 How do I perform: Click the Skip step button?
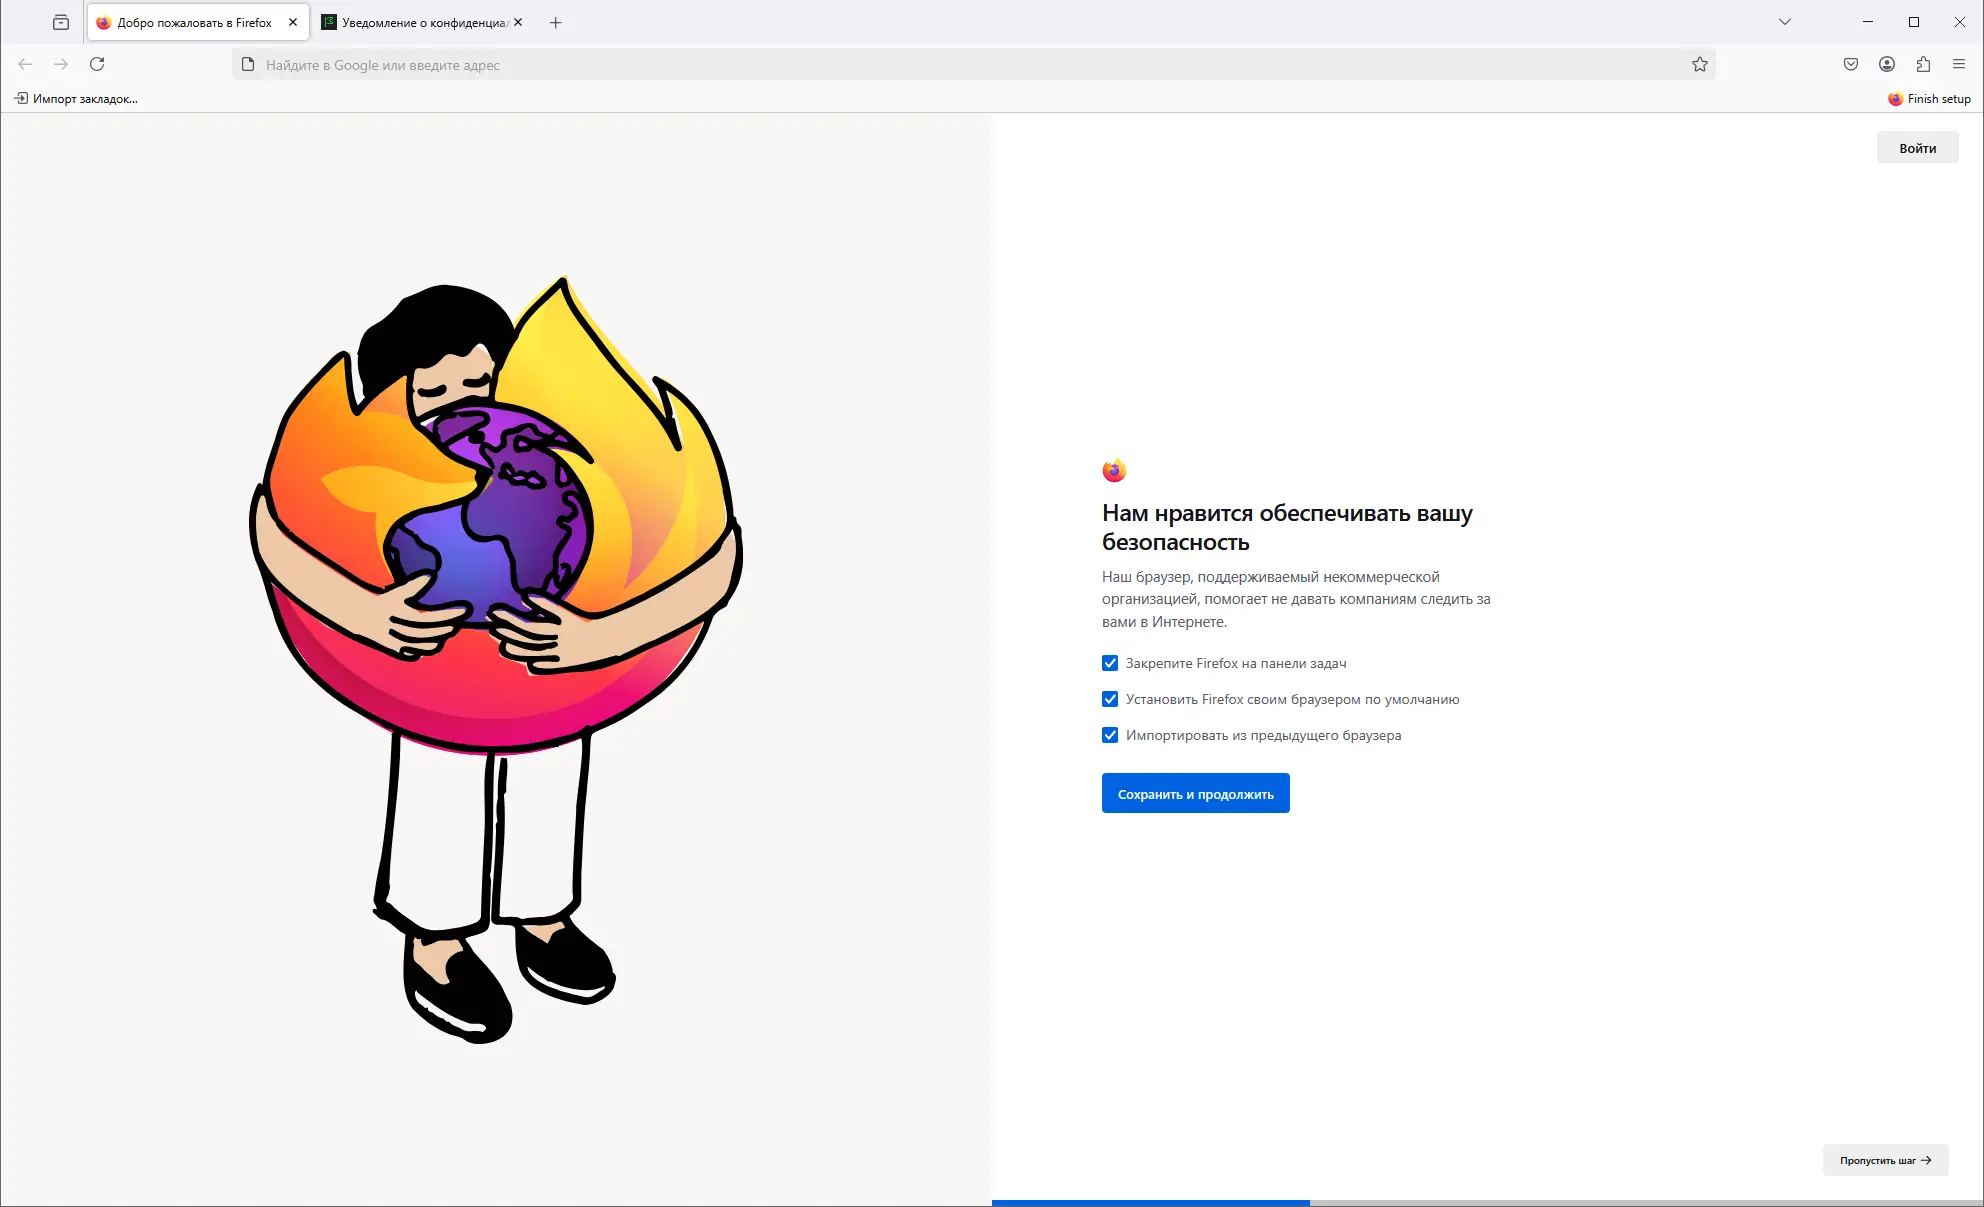click(1885, 1160)
